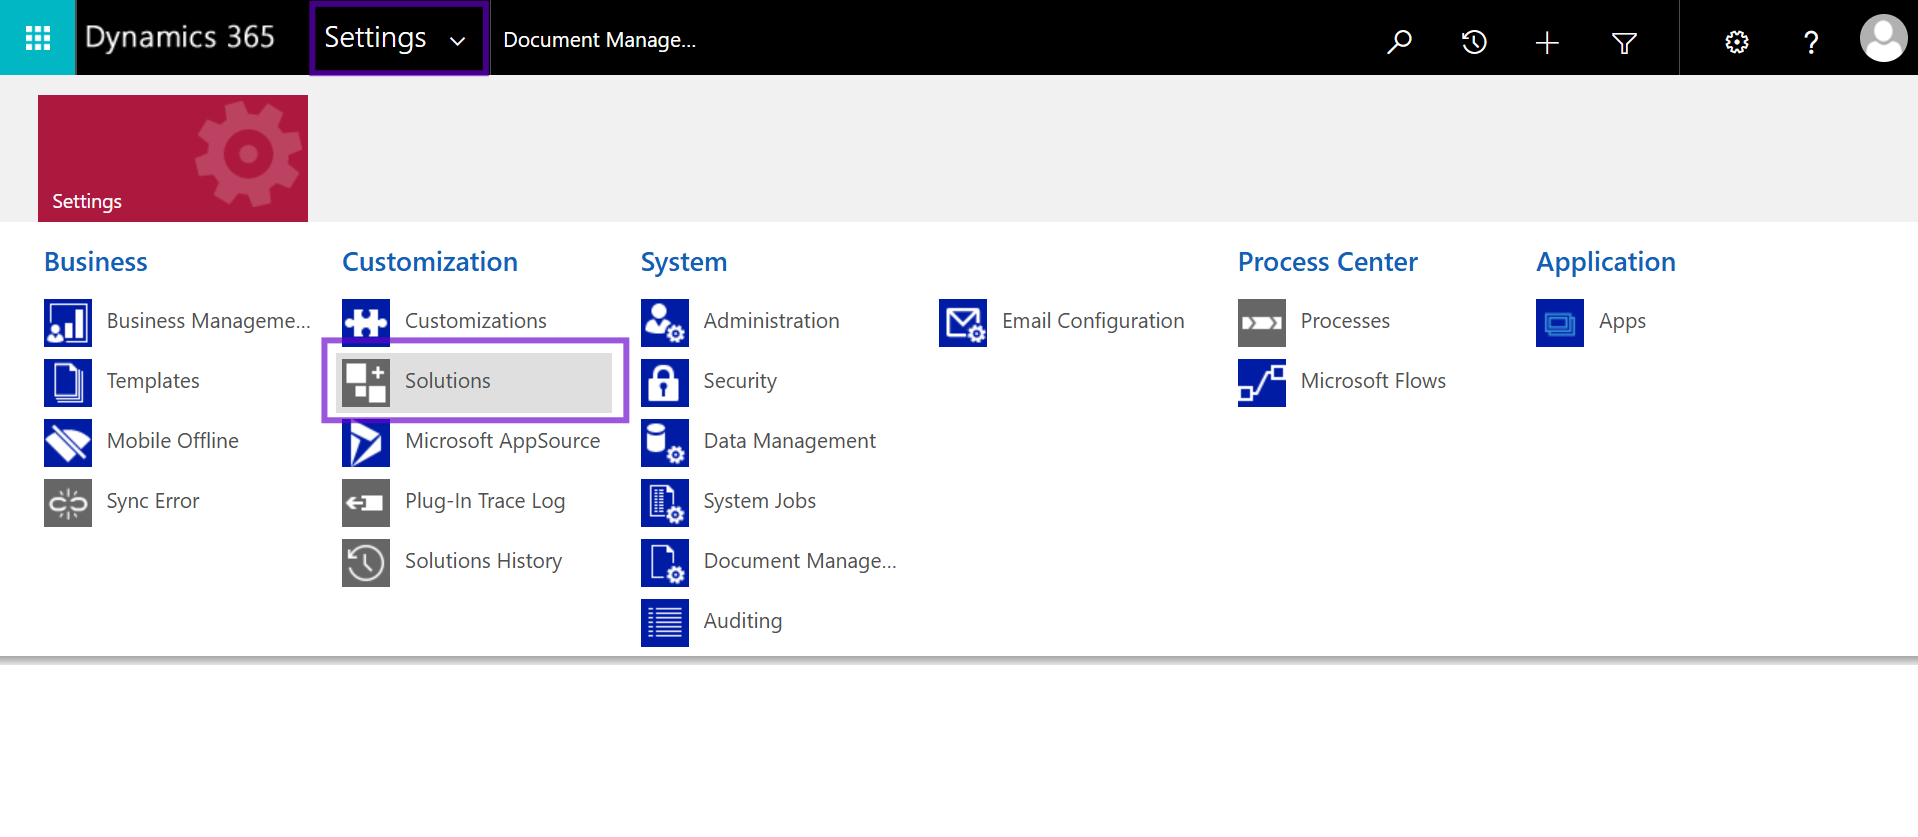
Task: Click the Solutions History clock icon
Action: [366, 562]
